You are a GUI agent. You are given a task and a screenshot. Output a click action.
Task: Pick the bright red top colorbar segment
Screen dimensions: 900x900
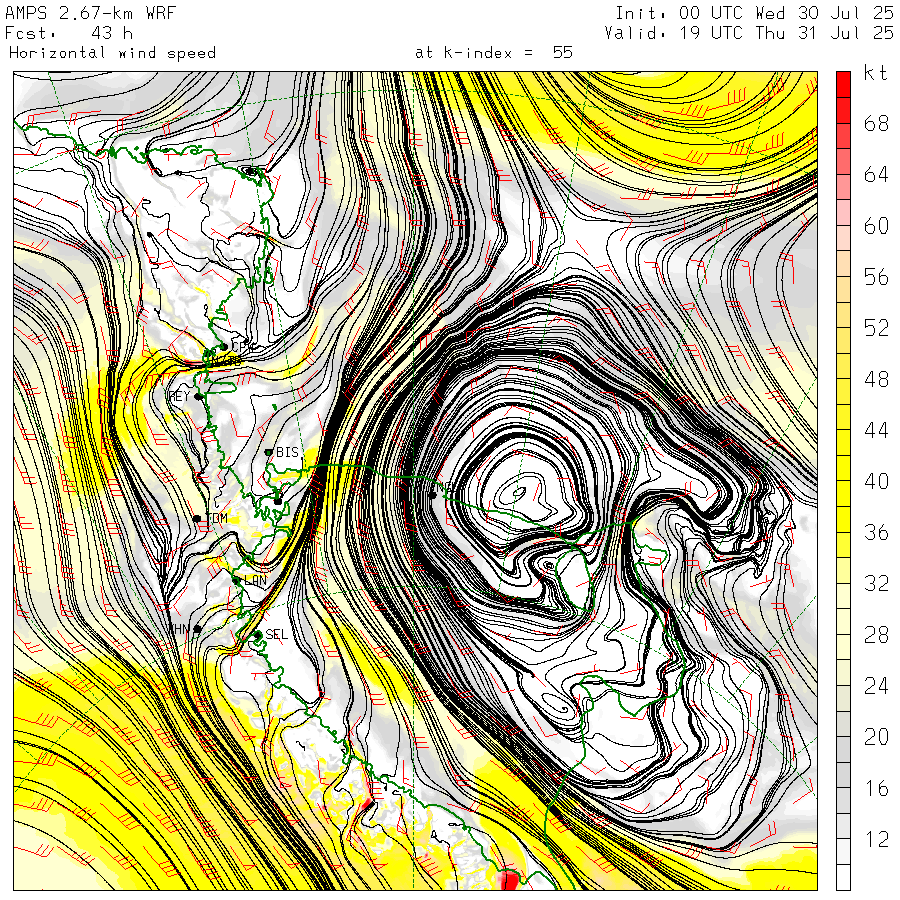point(843,84)
